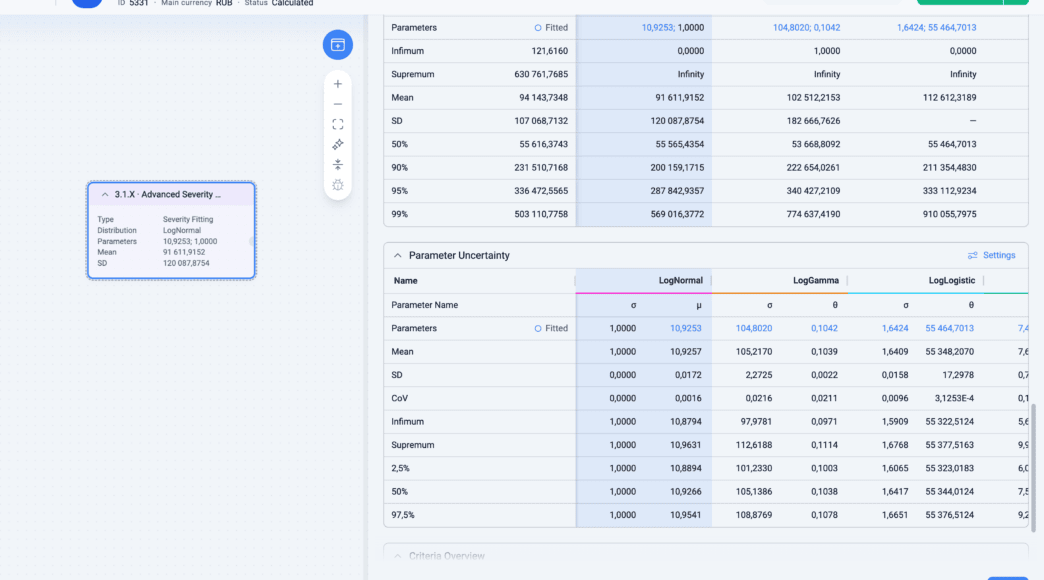Collapse the 3.1.X Advanced Severity node

105,194
